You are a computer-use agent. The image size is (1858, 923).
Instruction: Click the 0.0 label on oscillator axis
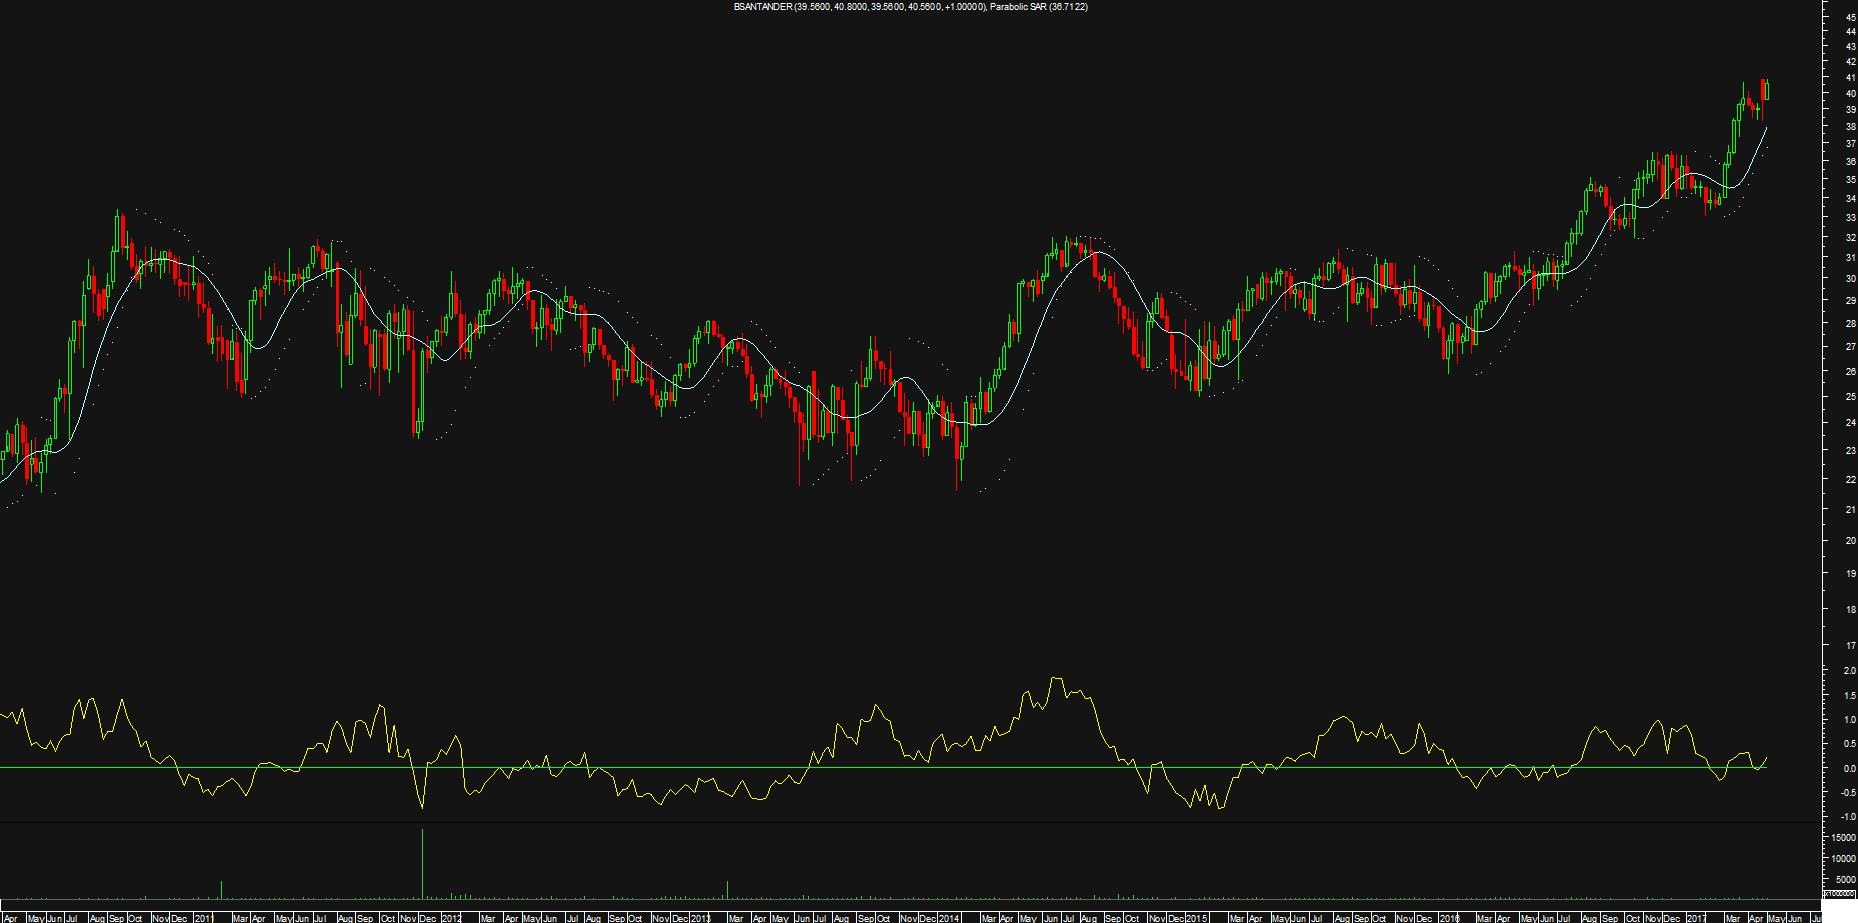click(1849, 769)
